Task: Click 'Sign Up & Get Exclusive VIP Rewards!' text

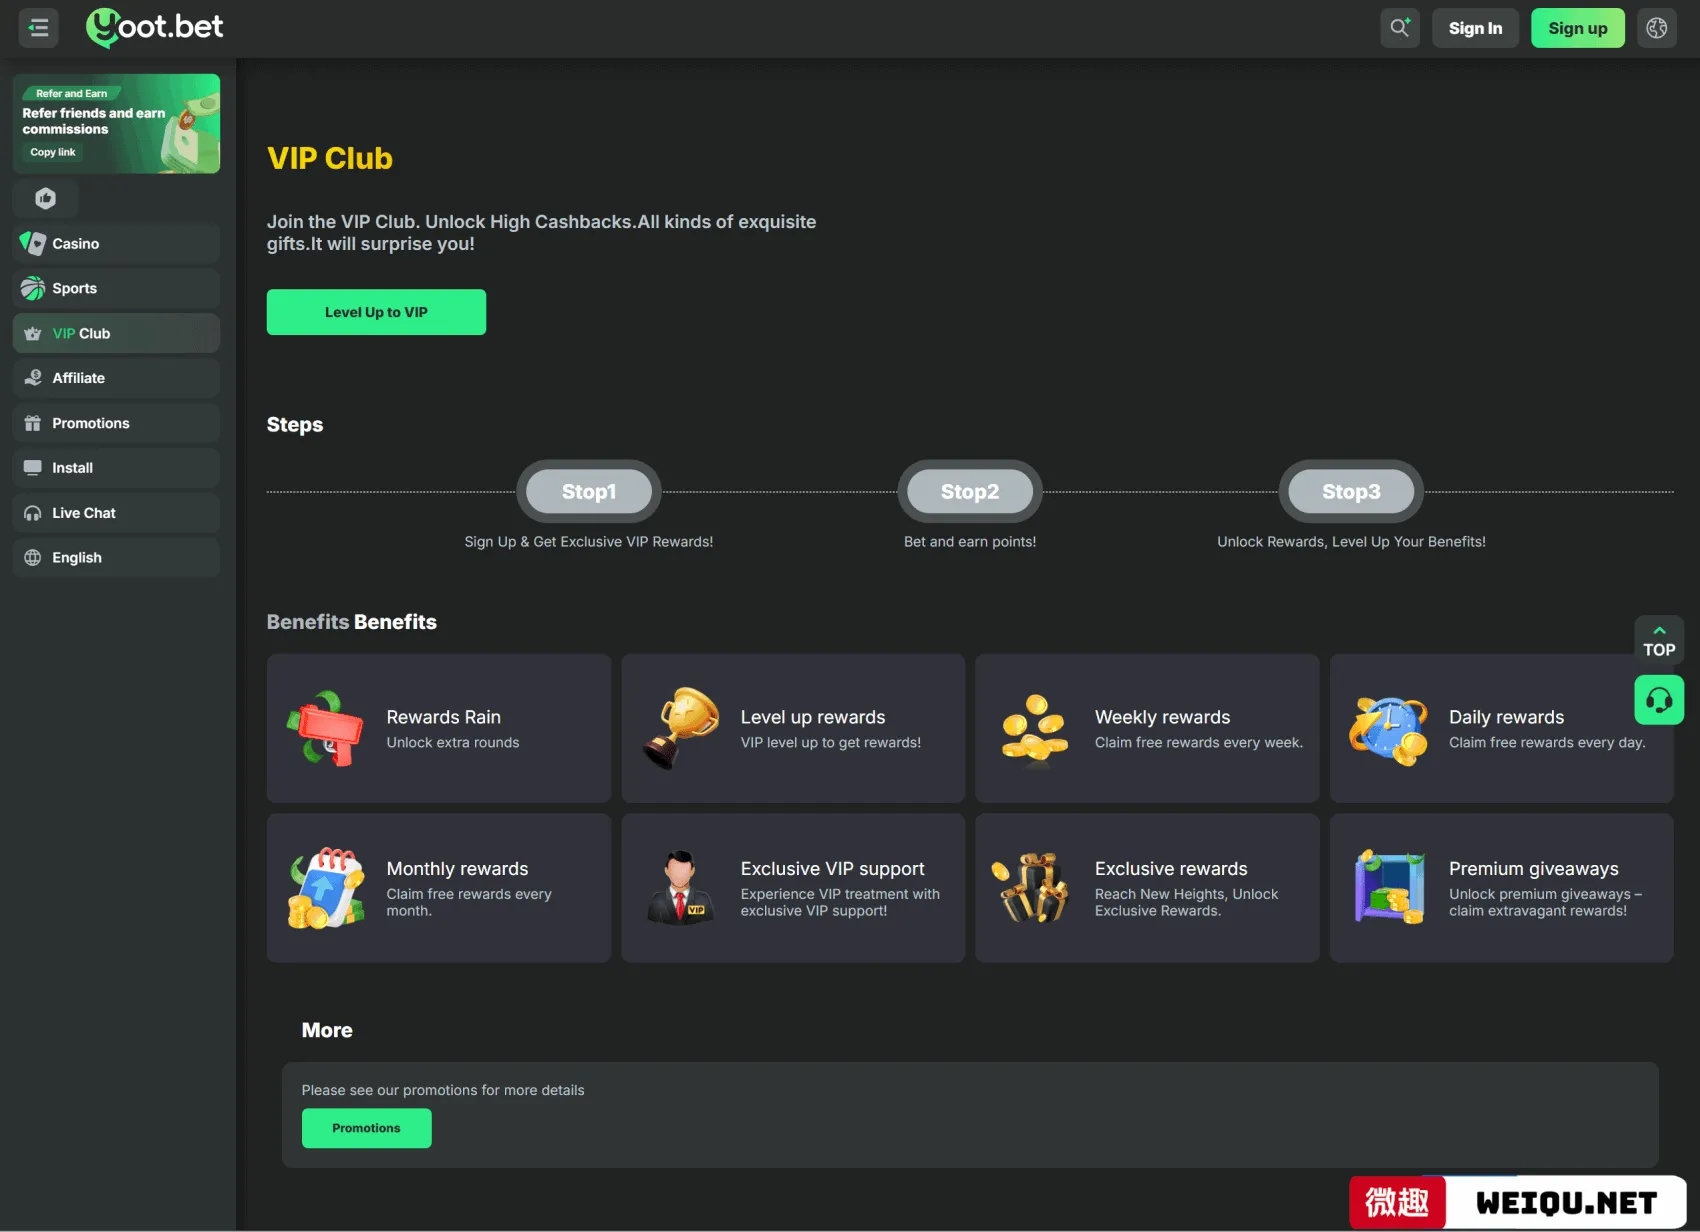Action: [589, 542]
